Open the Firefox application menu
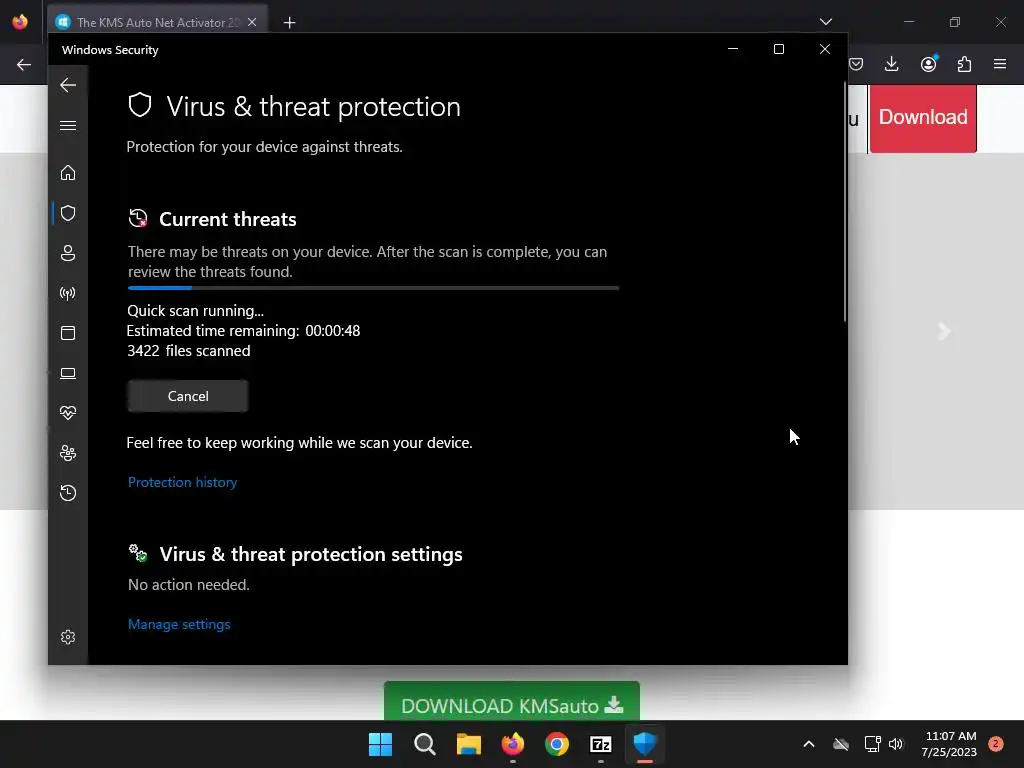 click(x=1000, y=64)
